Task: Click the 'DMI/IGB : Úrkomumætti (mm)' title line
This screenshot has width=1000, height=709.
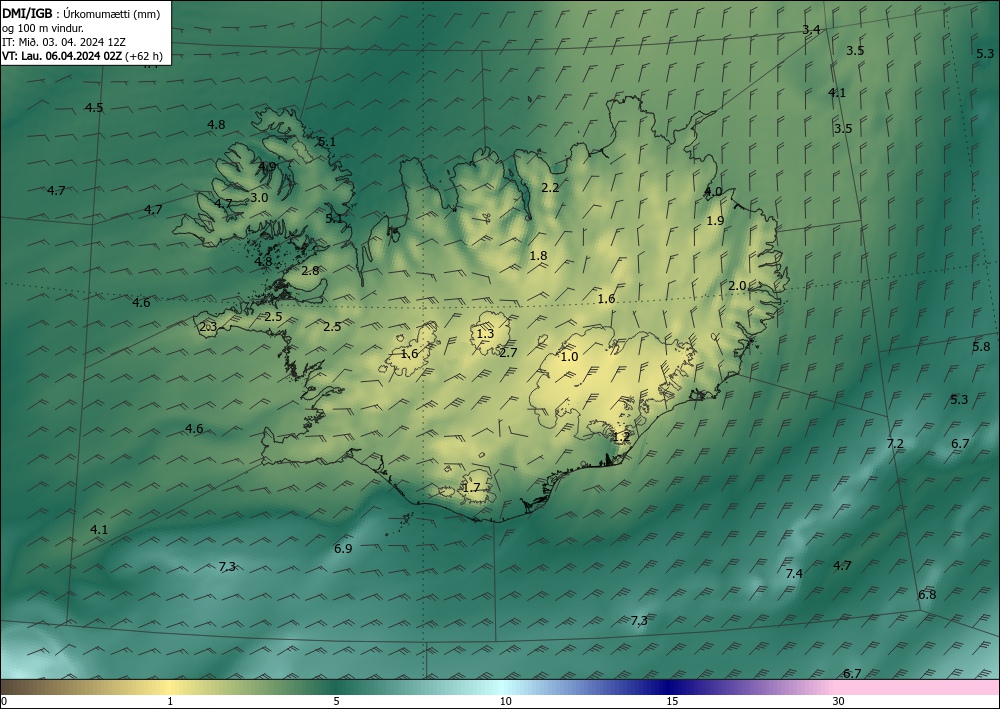Action: 81,13
